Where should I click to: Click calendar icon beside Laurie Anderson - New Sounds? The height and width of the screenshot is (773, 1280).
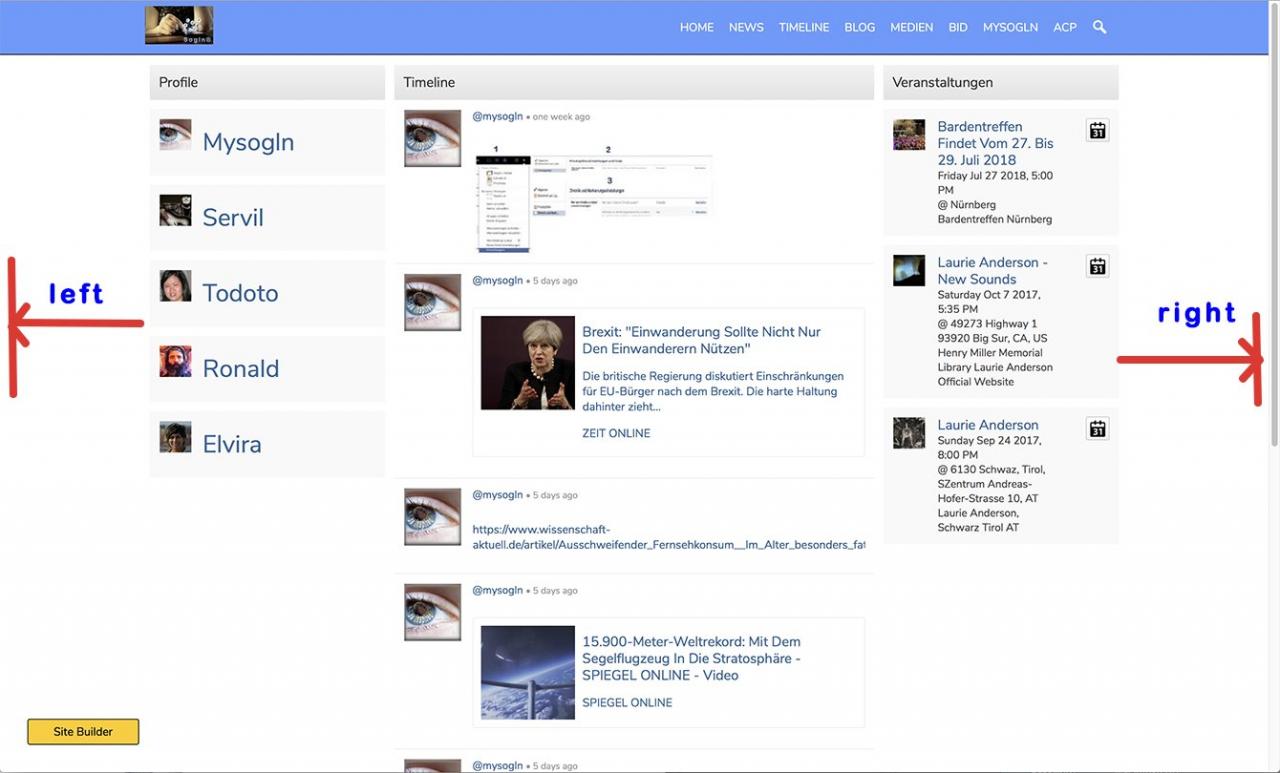tap(1097, 266)
